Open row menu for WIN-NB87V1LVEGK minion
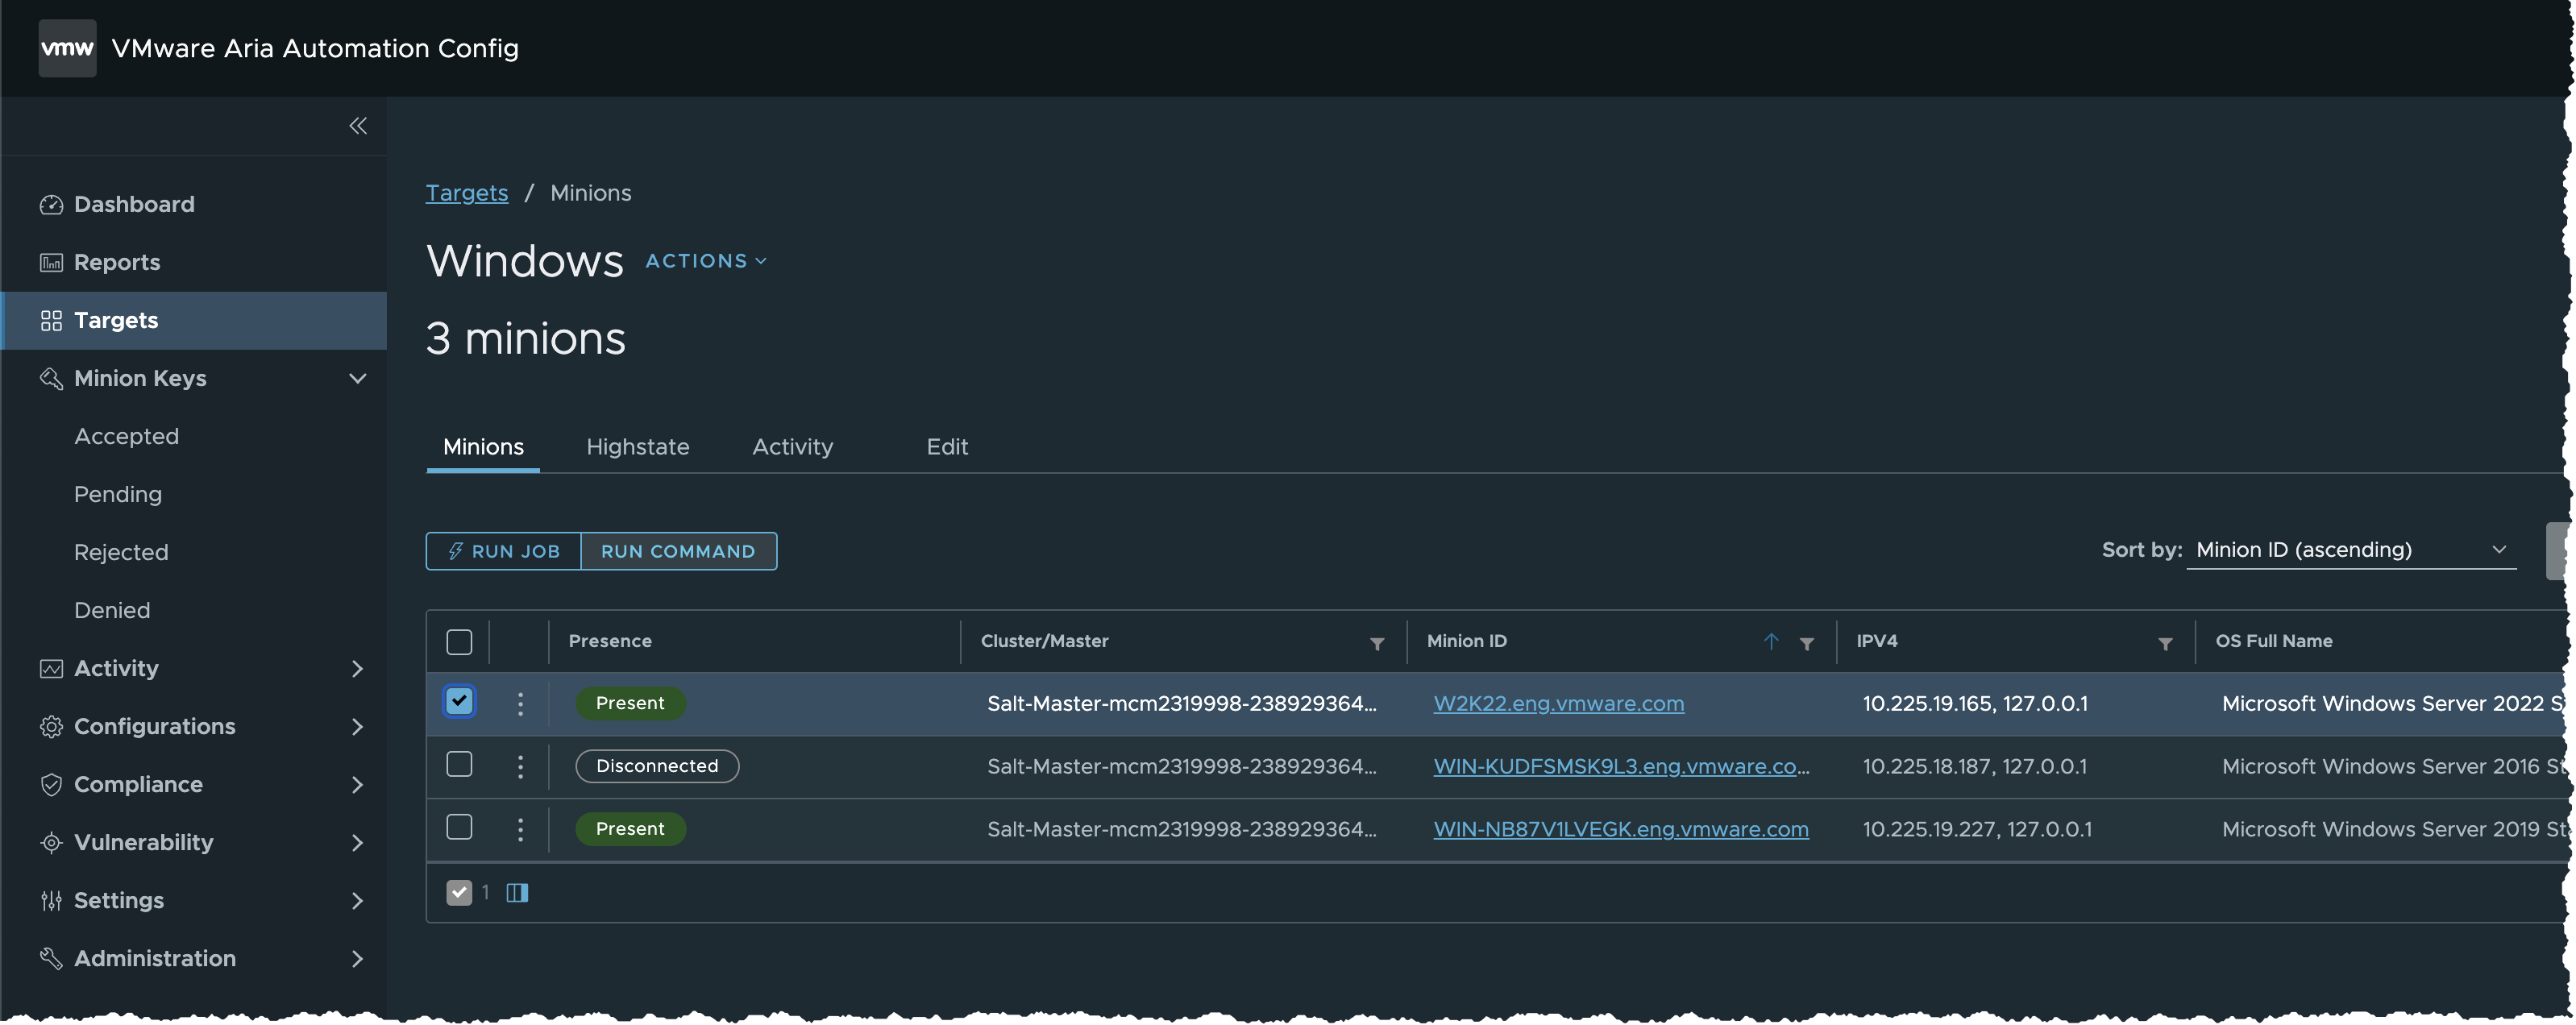 click(x=520, y=829)
